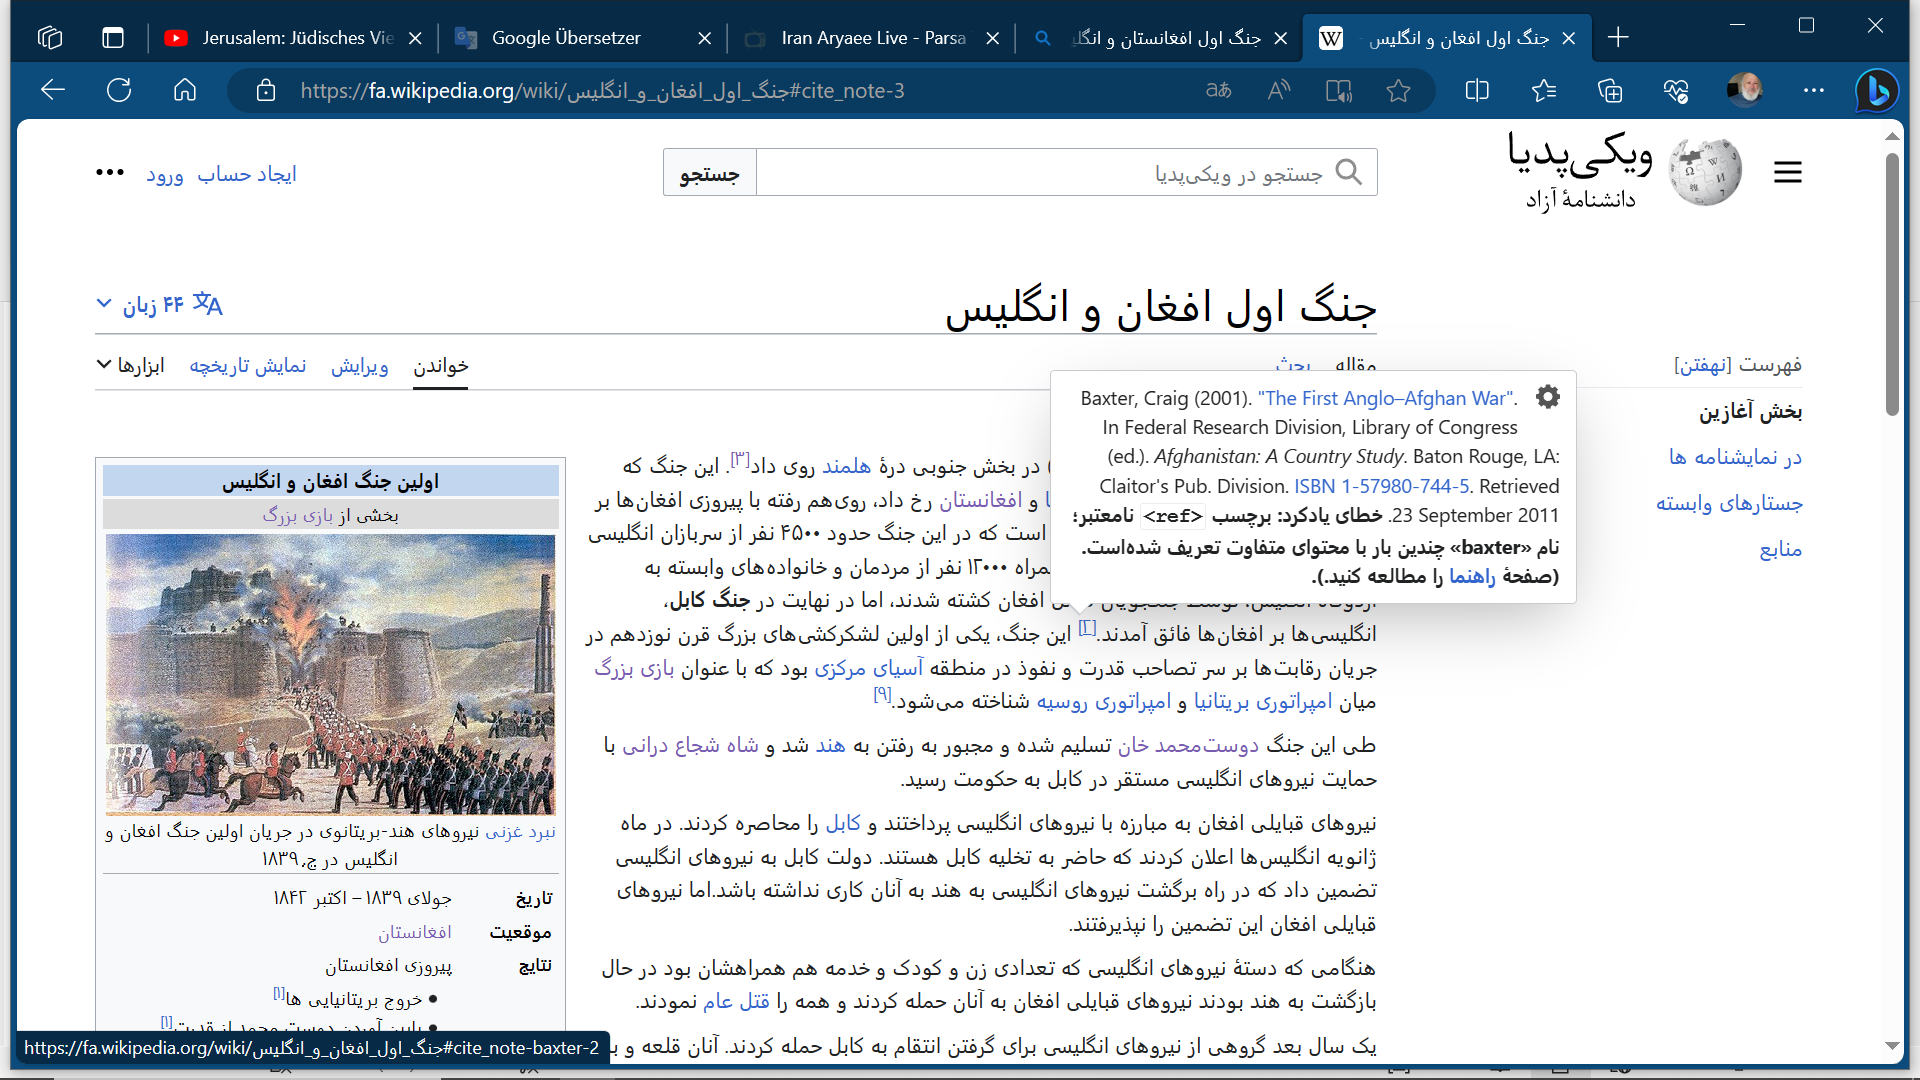
Task: Expand the 44 languages dropdown
Action: (x=160, y=304)
